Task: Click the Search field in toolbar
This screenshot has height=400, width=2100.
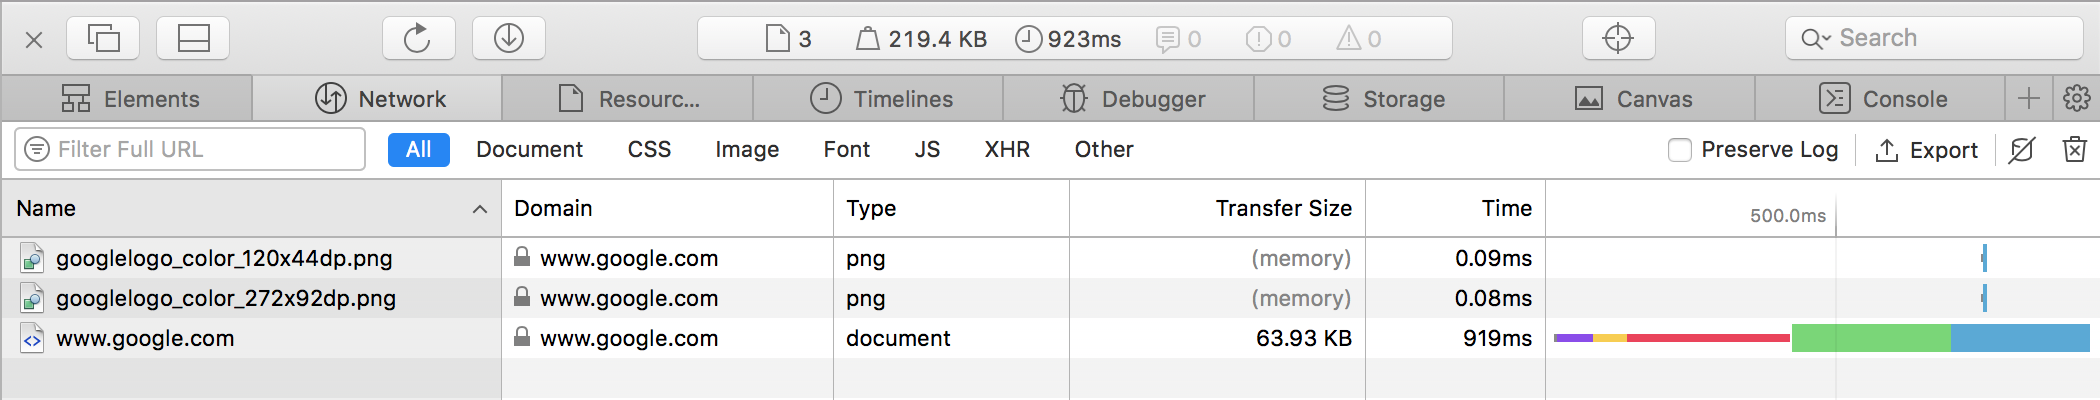Action: point(1934,39)
